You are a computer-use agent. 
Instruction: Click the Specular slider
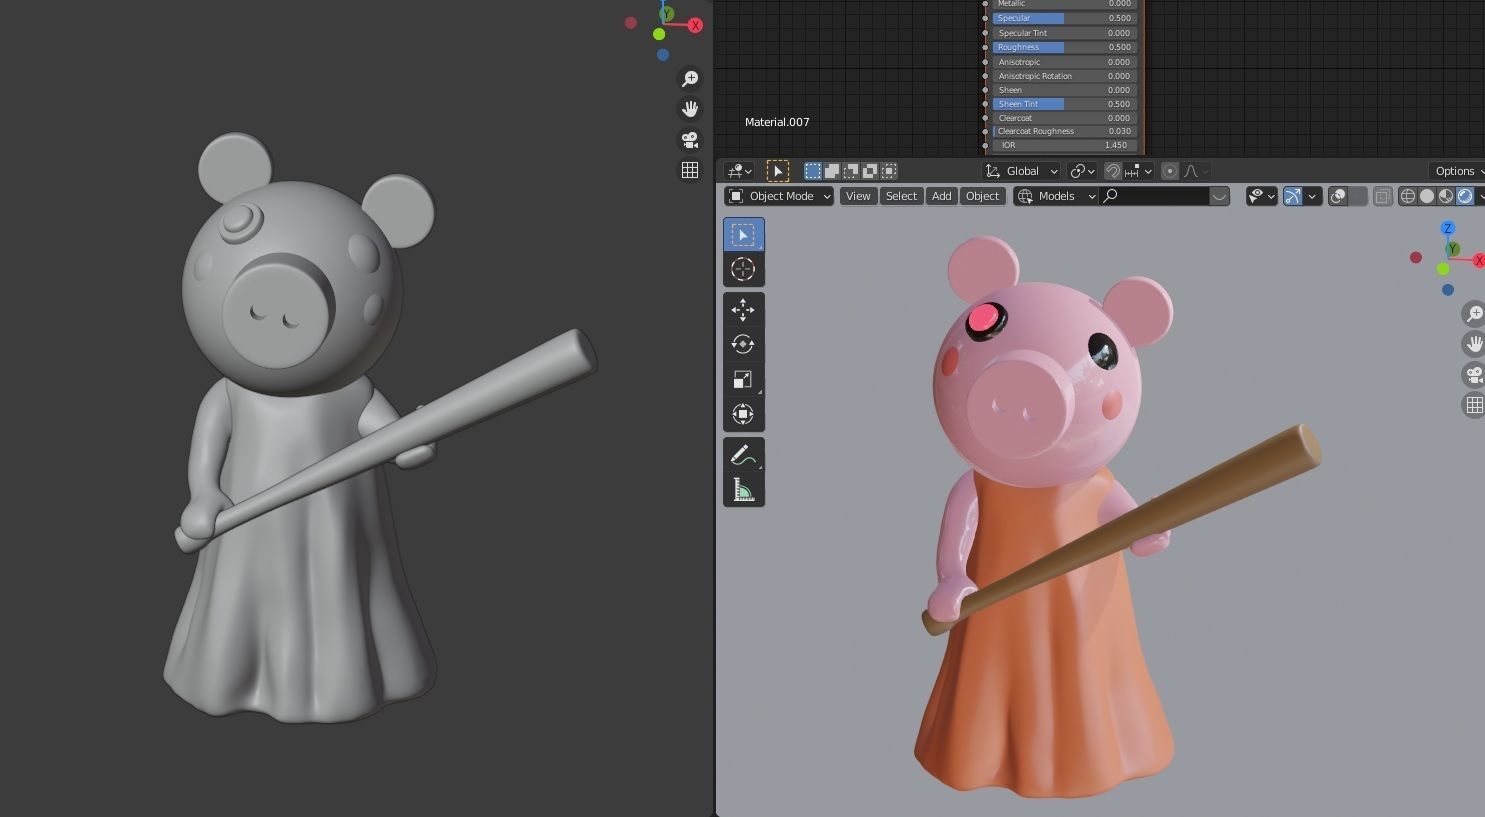[1064, 18]
